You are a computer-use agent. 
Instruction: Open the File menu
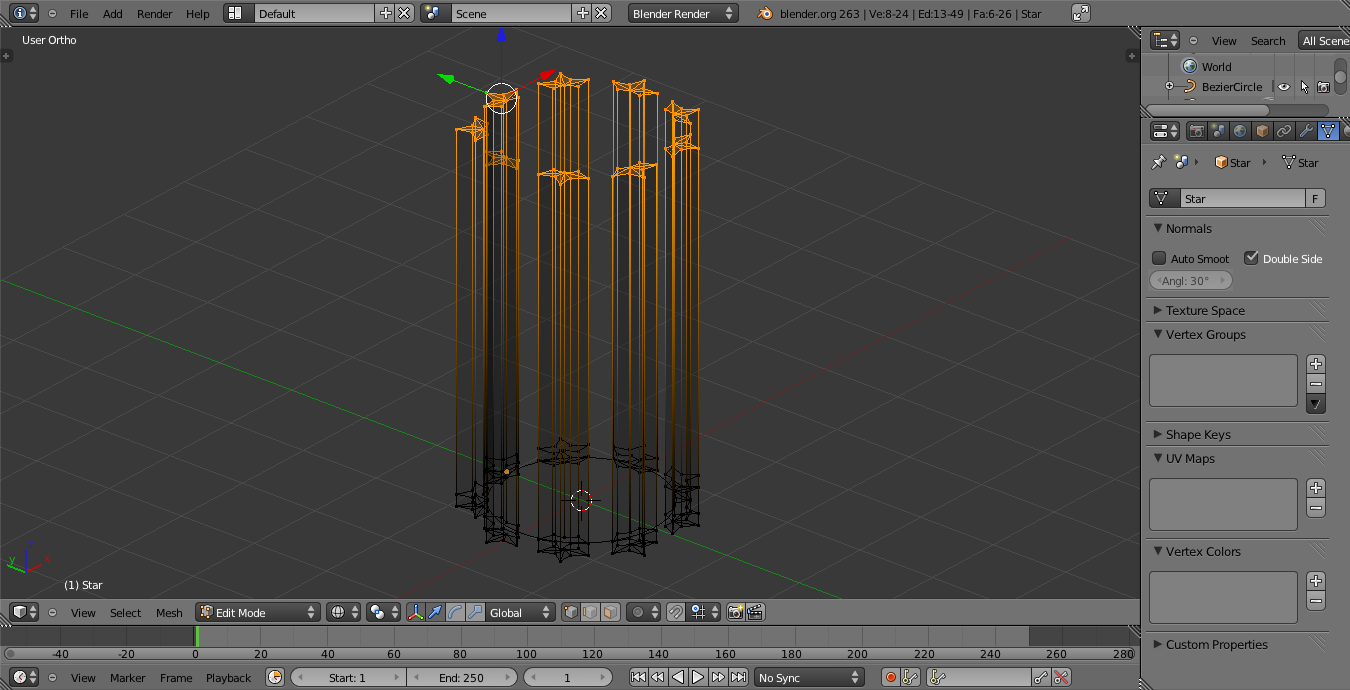[79, 14]
